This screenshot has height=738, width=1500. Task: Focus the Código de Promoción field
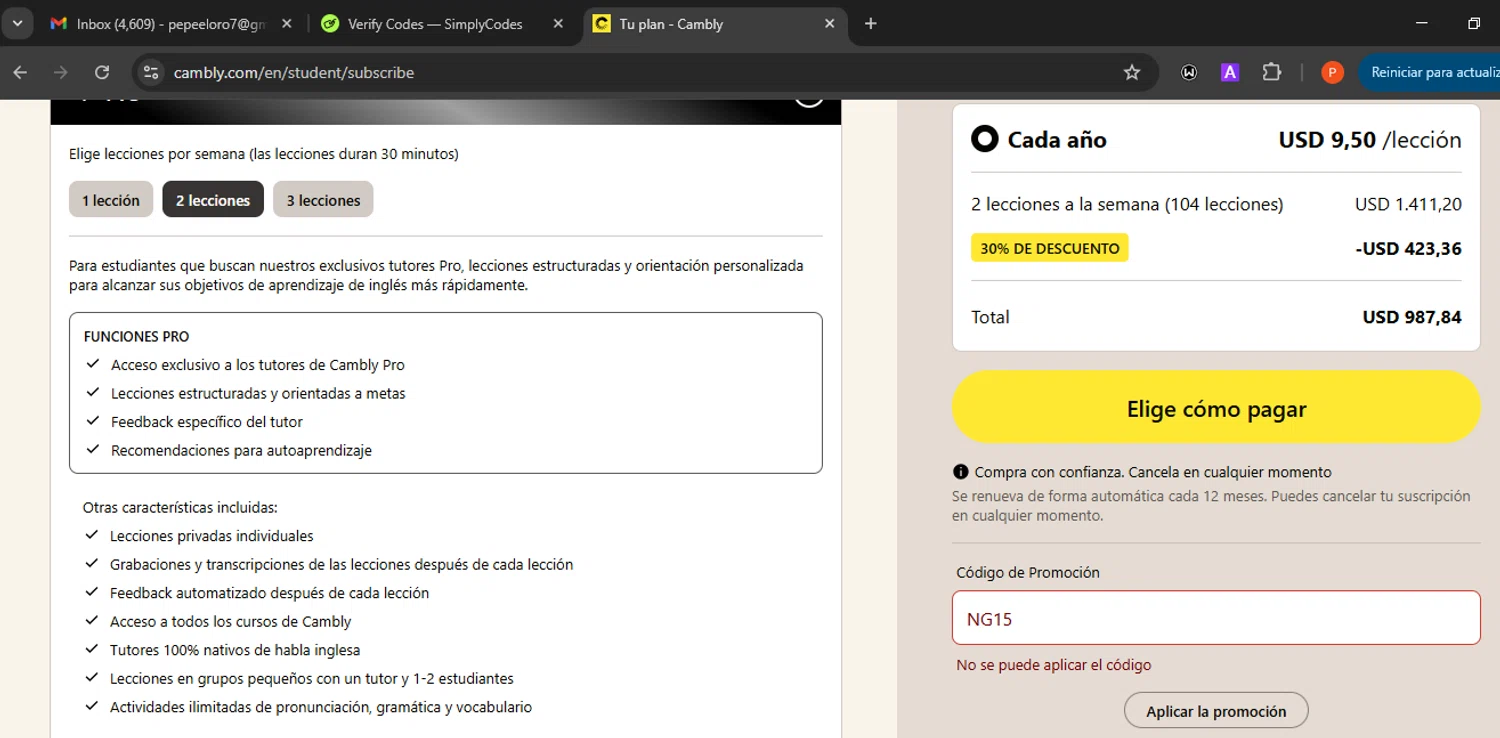coord(1216,618)
